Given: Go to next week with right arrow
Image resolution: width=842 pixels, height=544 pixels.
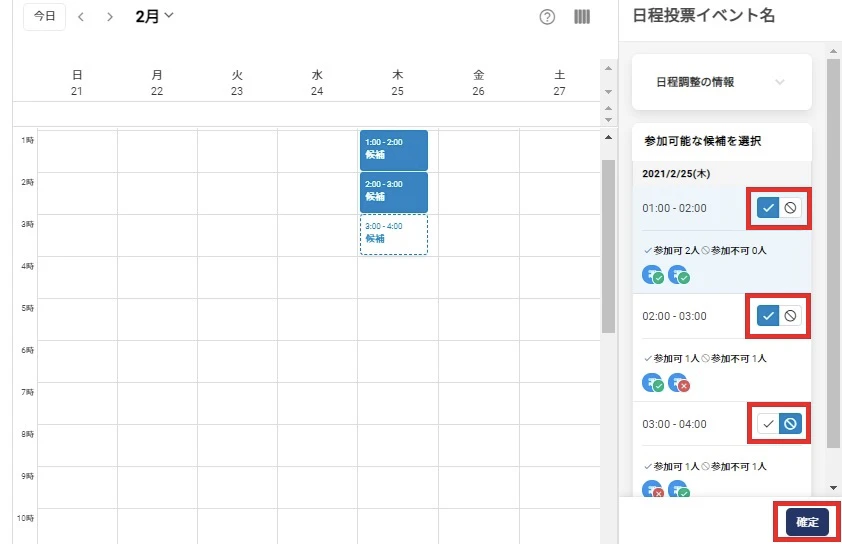Looking at the screenshot, I should (110, 17).
